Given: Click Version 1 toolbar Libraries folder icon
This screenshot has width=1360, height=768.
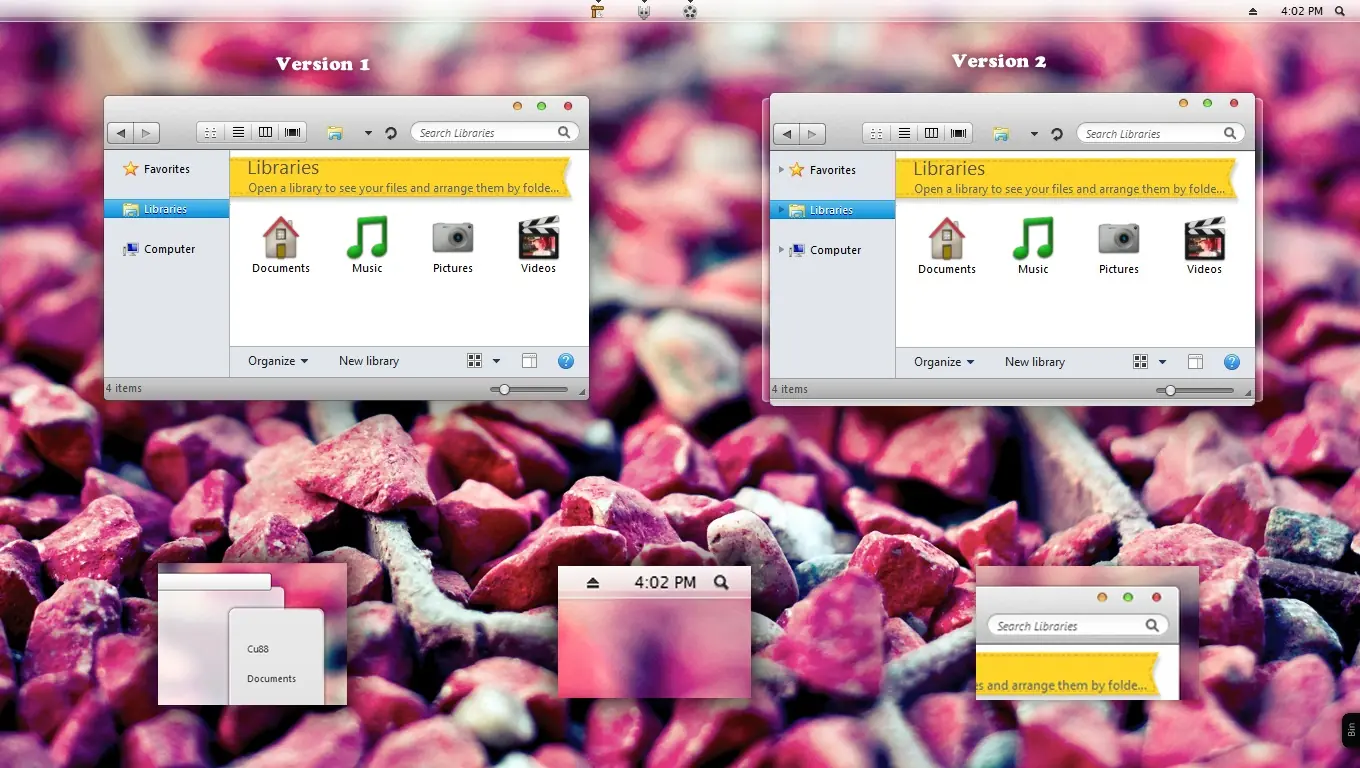Looking at the screenshot, I should pyautogui.click(x=335, y=133).
